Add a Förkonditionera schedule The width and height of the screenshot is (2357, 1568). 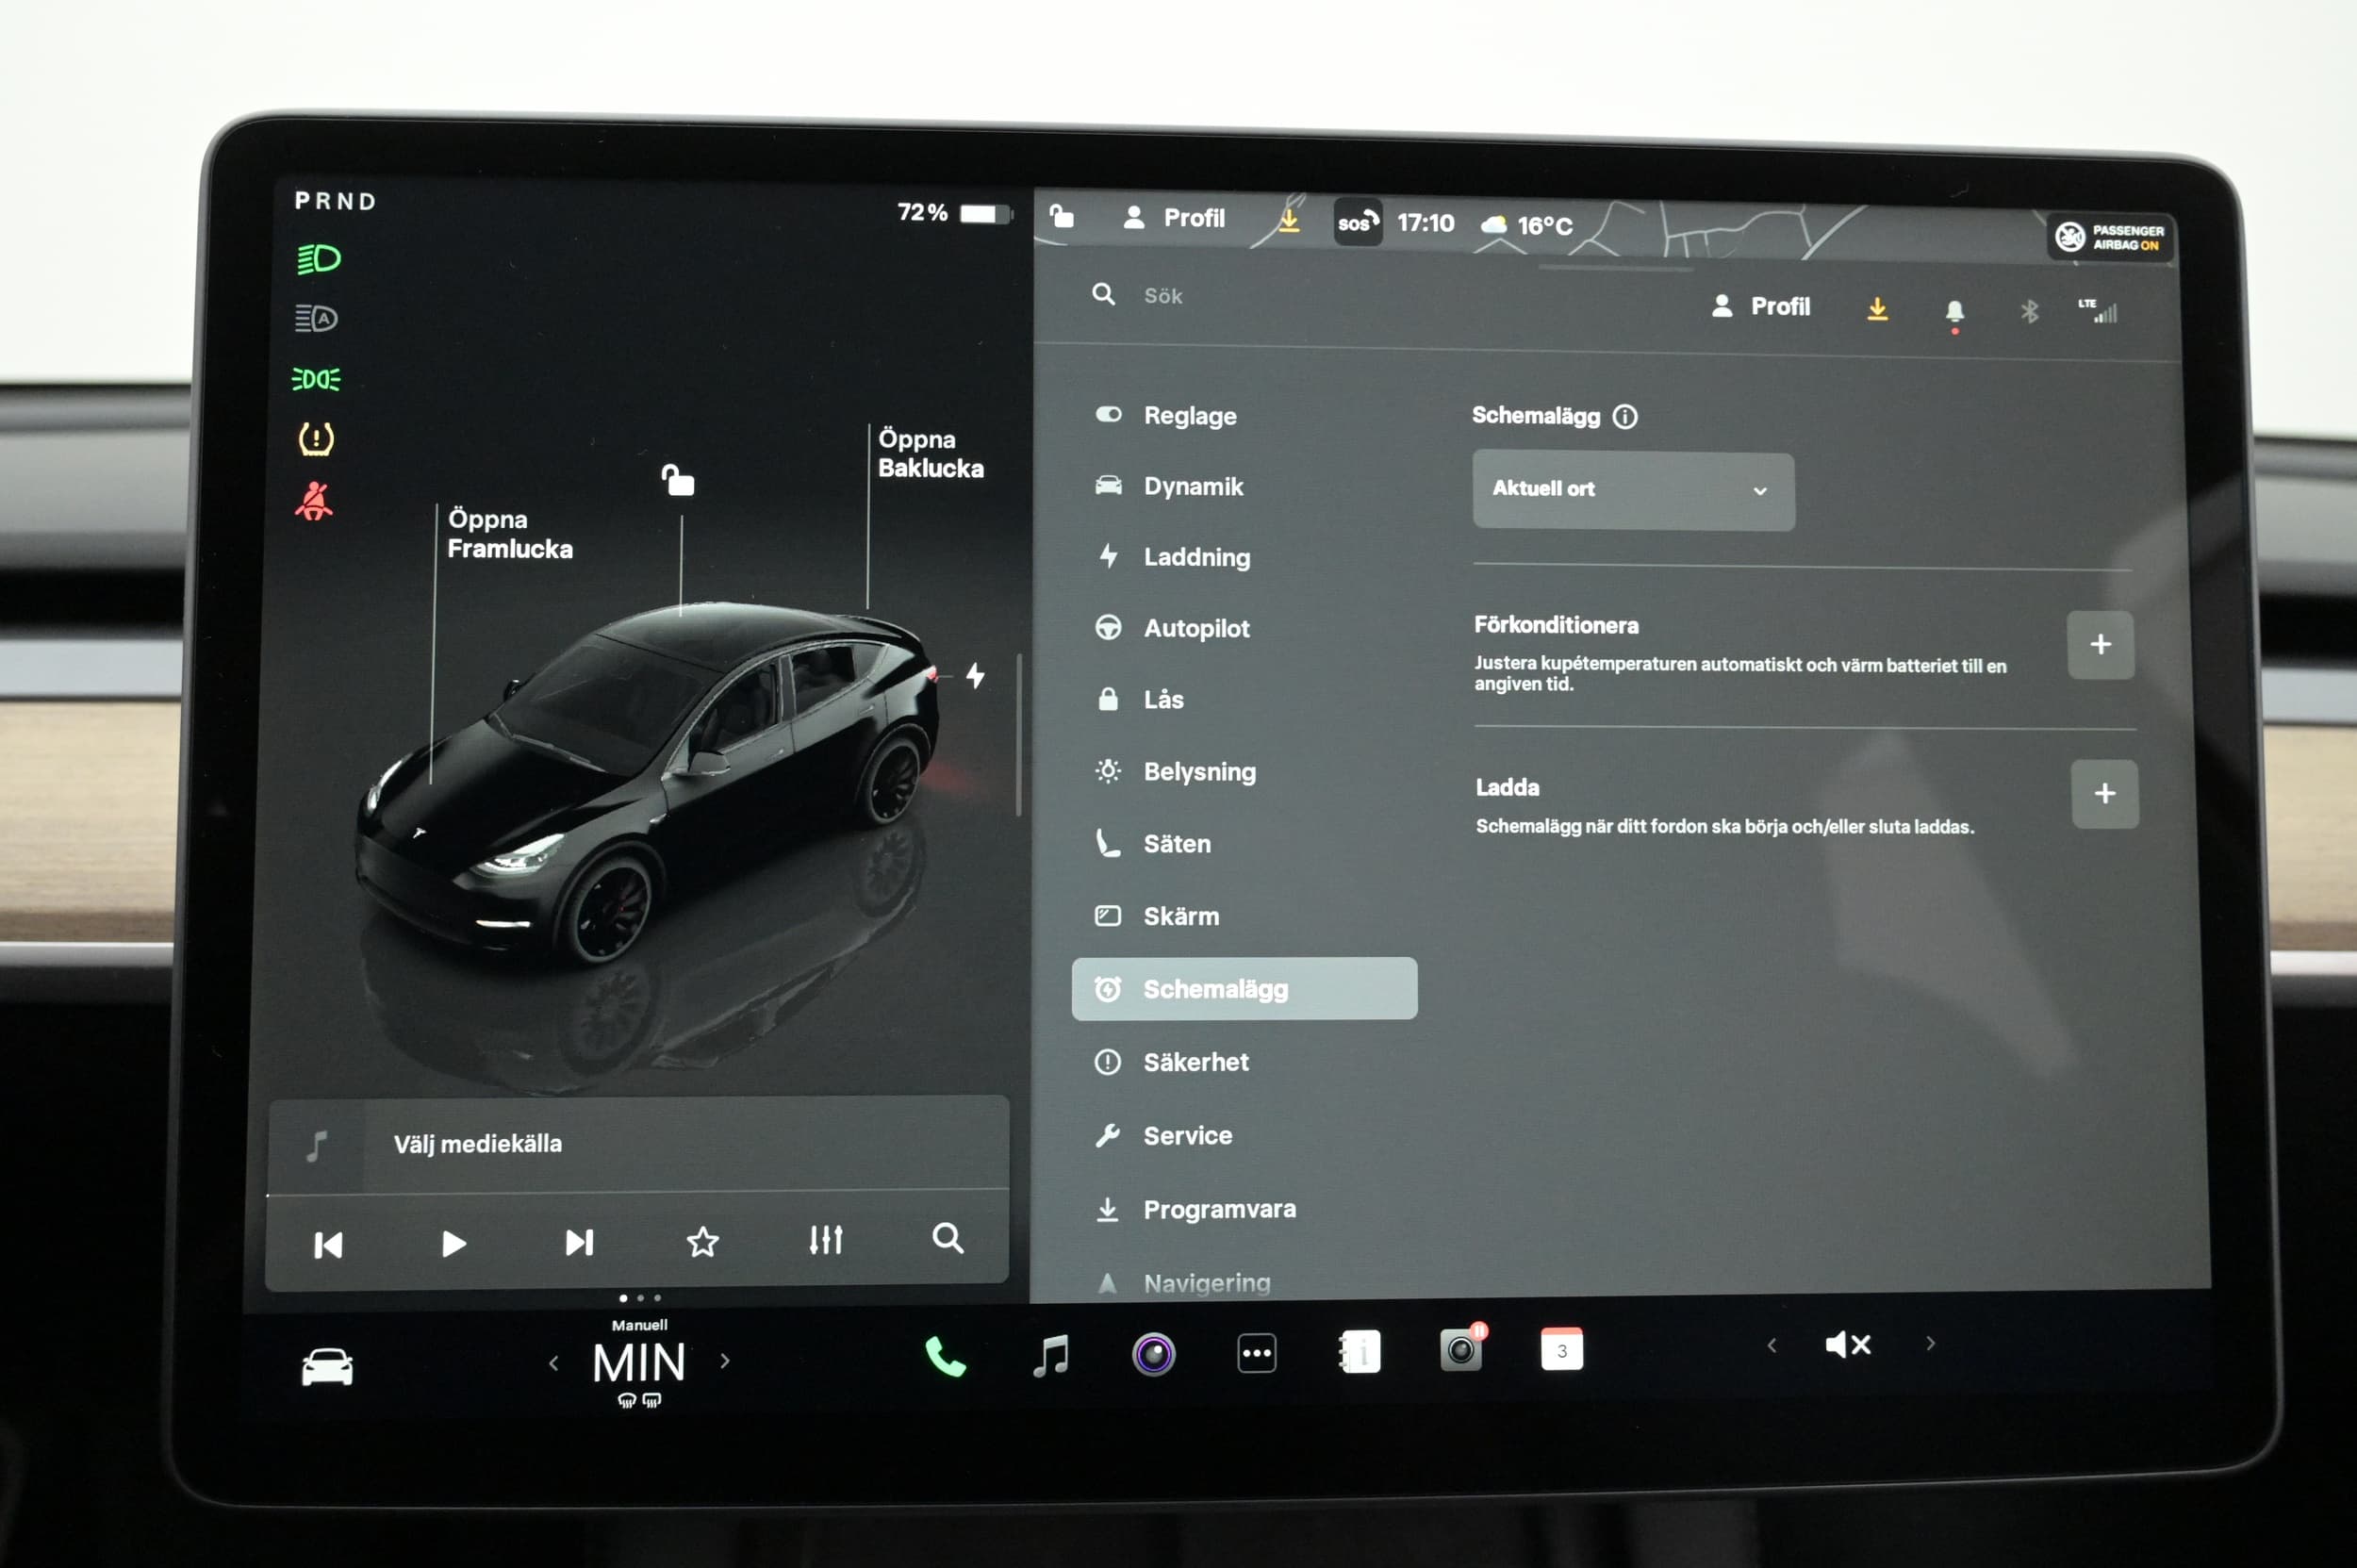pos(2099,645)
